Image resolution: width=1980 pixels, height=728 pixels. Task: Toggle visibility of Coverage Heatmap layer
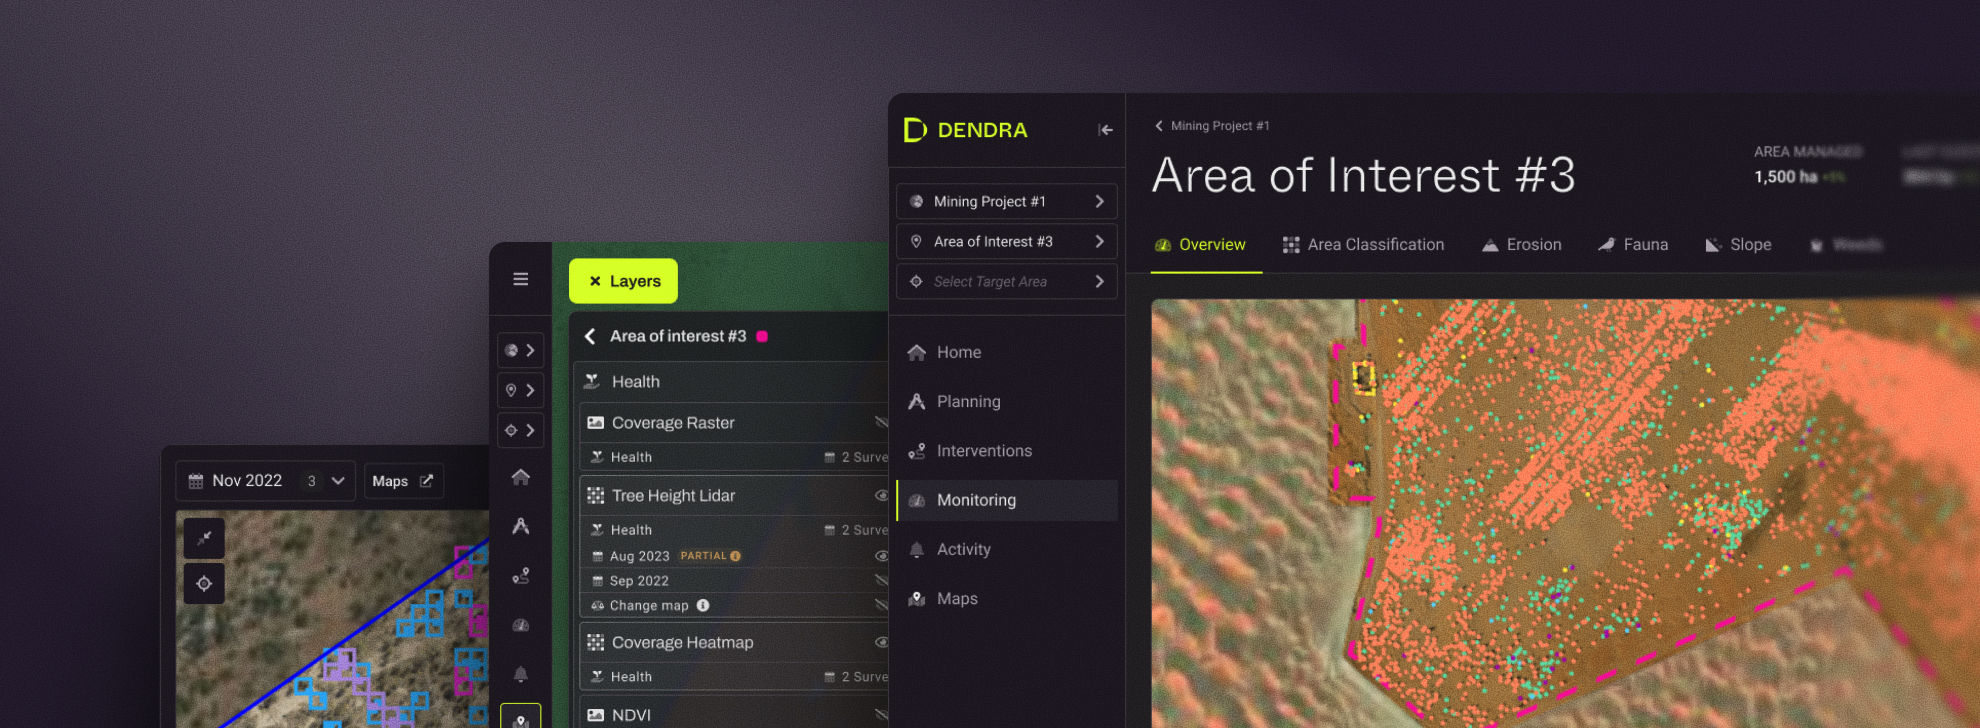click(x=881, y=642)
